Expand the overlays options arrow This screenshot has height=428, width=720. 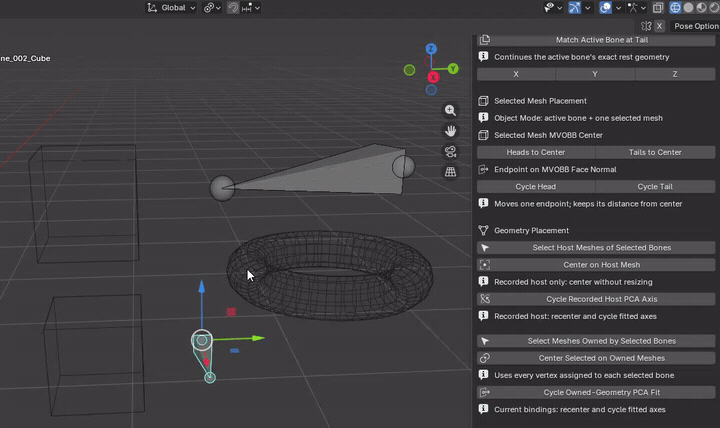(x=618, y=8)
